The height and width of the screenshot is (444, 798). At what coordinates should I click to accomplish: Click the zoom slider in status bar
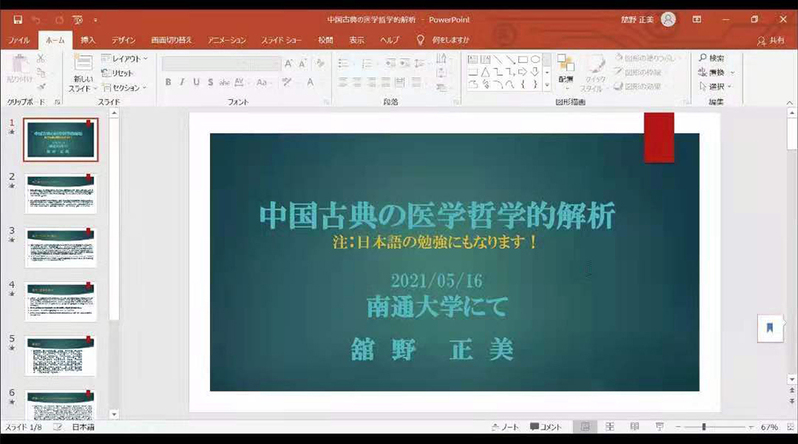tap(703, 427)
